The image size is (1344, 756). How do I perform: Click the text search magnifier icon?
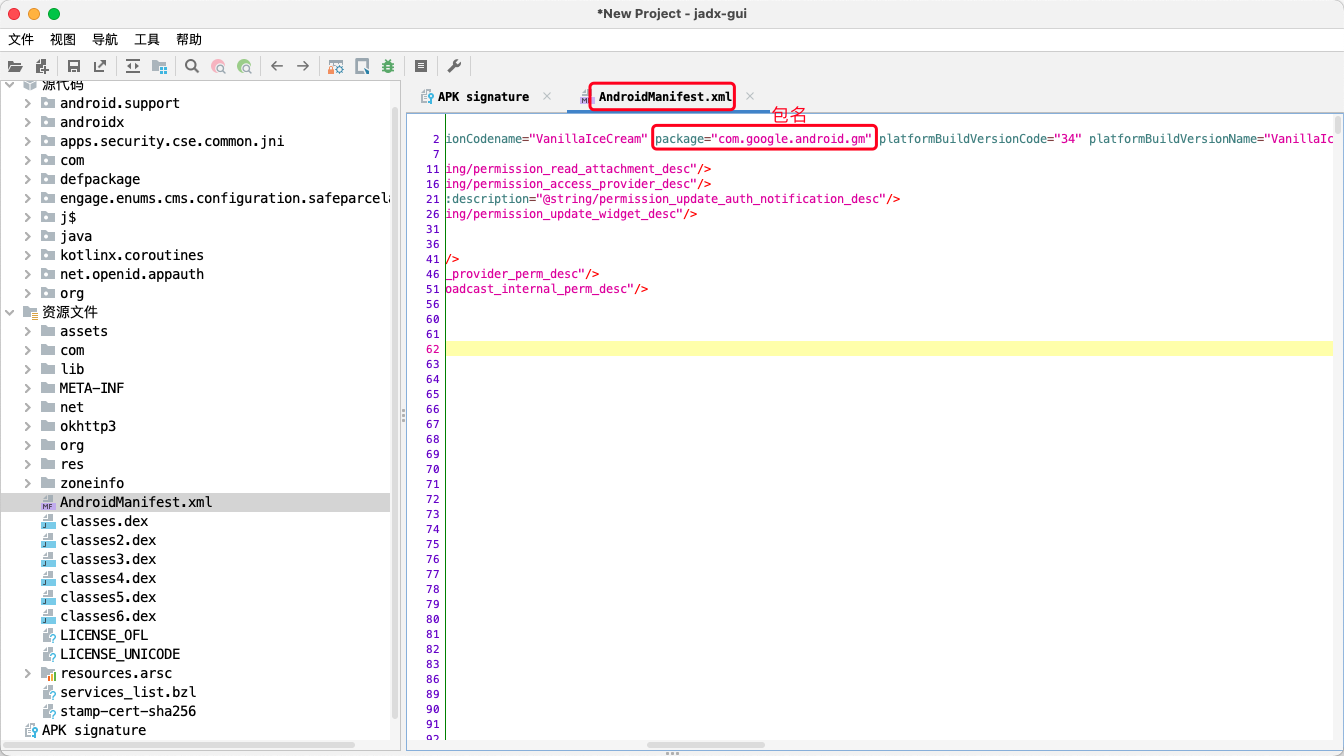coord(192,66)
